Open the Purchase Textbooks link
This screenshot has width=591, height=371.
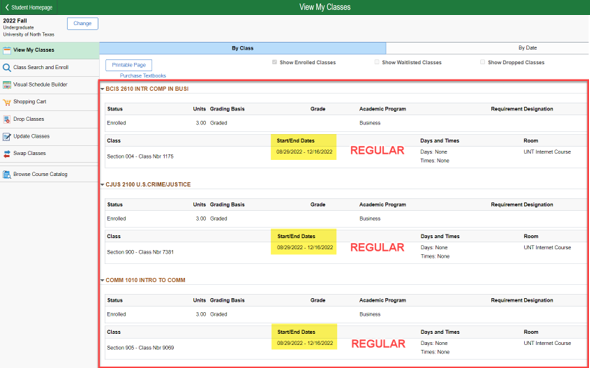143,76
